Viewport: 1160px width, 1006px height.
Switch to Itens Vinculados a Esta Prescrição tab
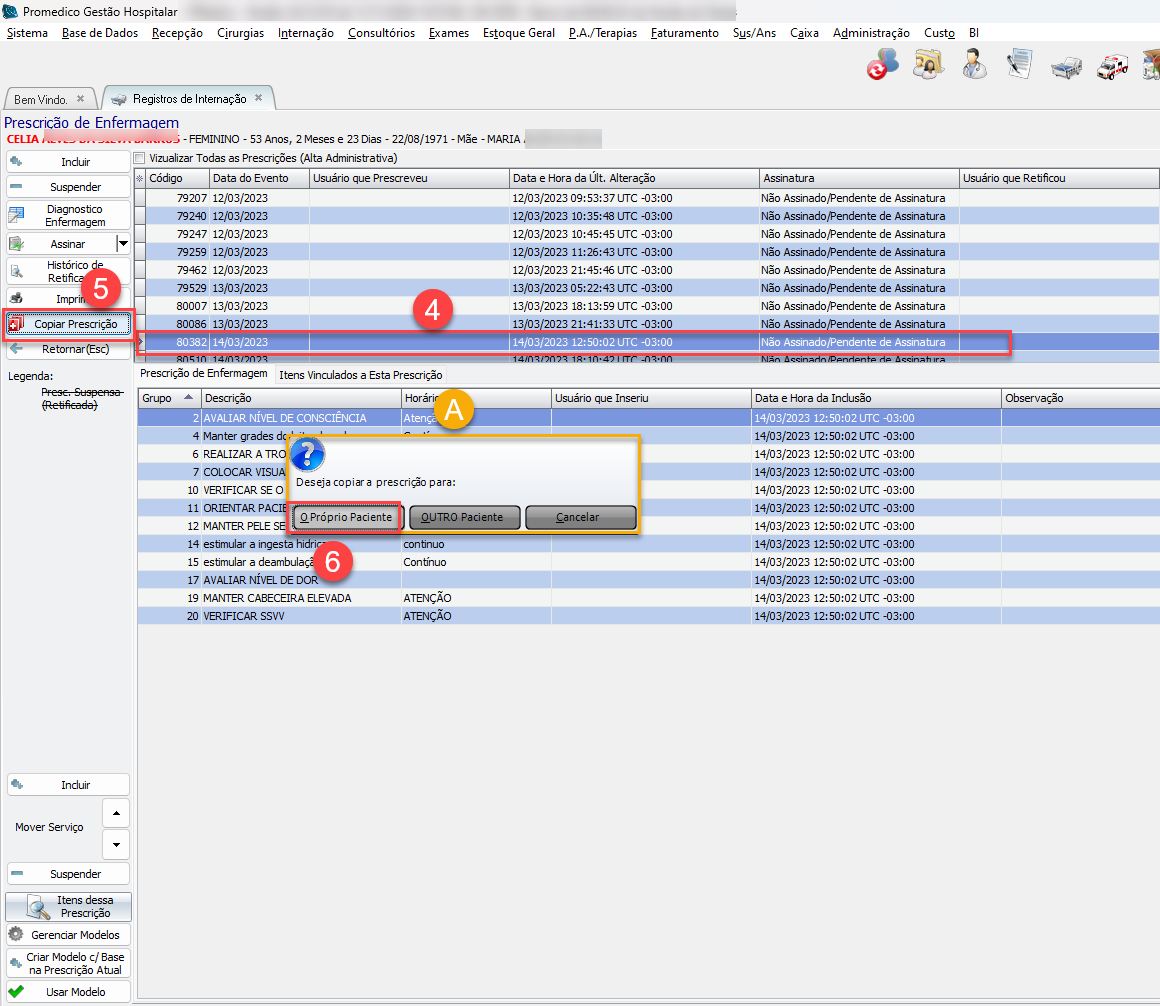click(360, 374)
